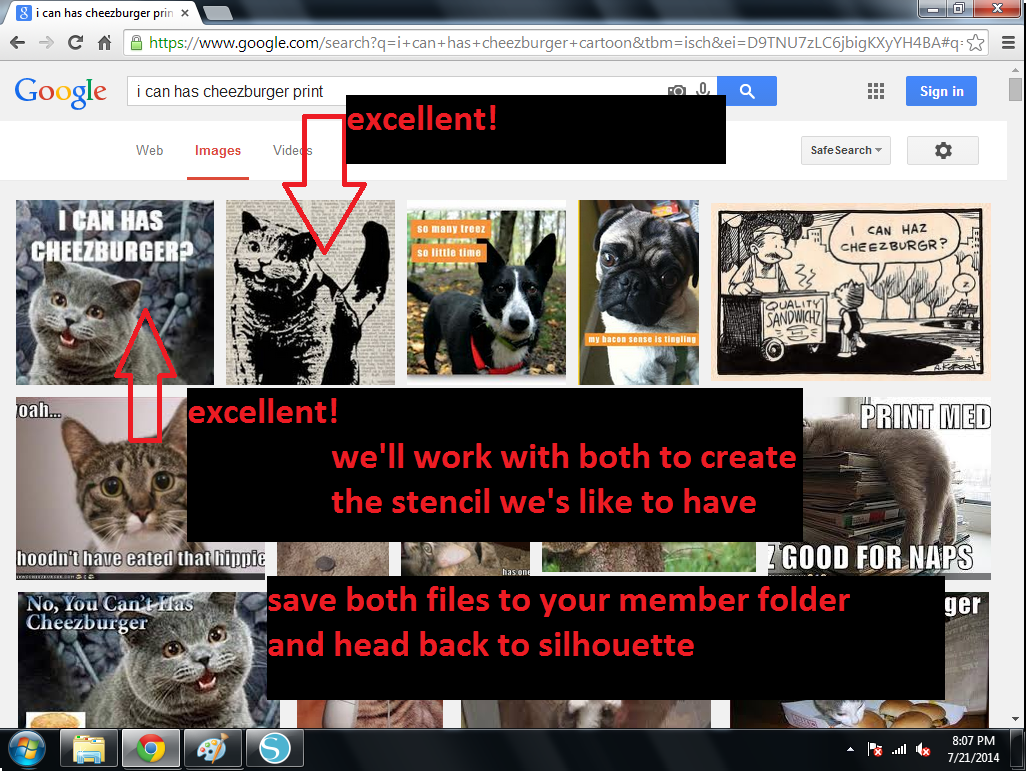Click the taskbar clock showing 8:07 PM
This screenshot has height=772, width=1027.
[973, 749]
